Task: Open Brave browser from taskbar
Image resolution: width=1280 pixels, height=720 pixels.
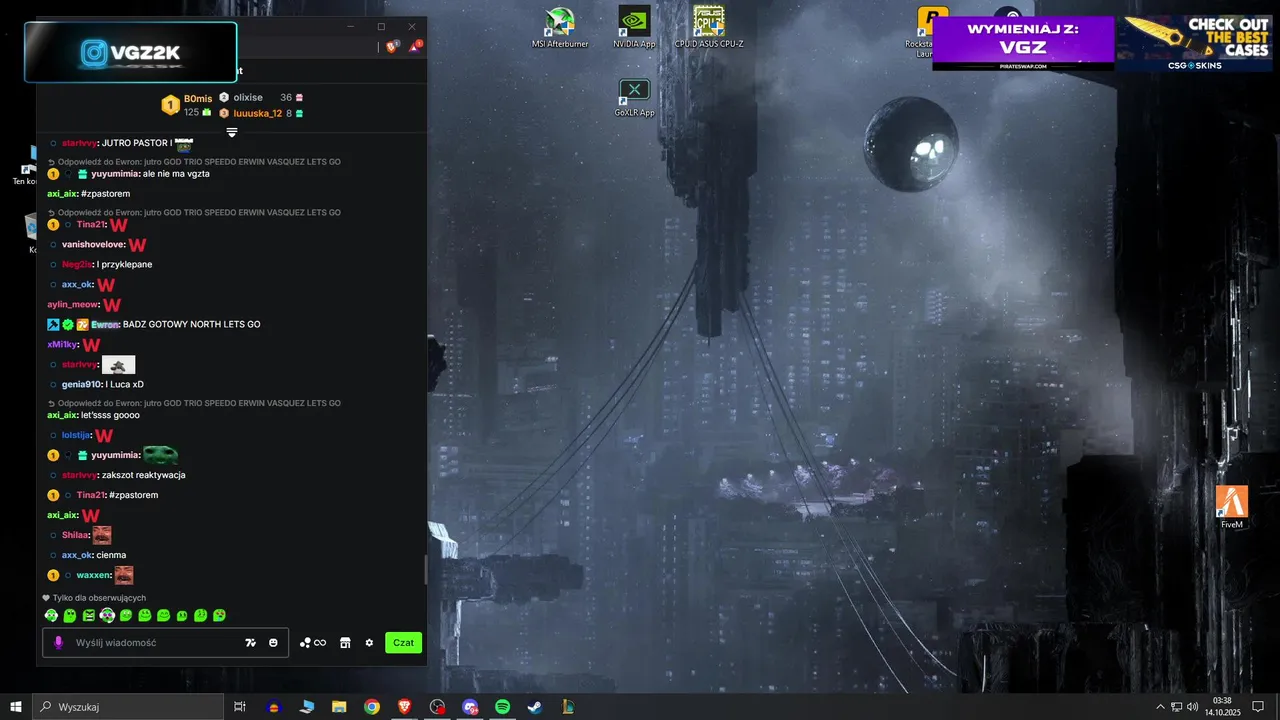Action: click(404, 707)
